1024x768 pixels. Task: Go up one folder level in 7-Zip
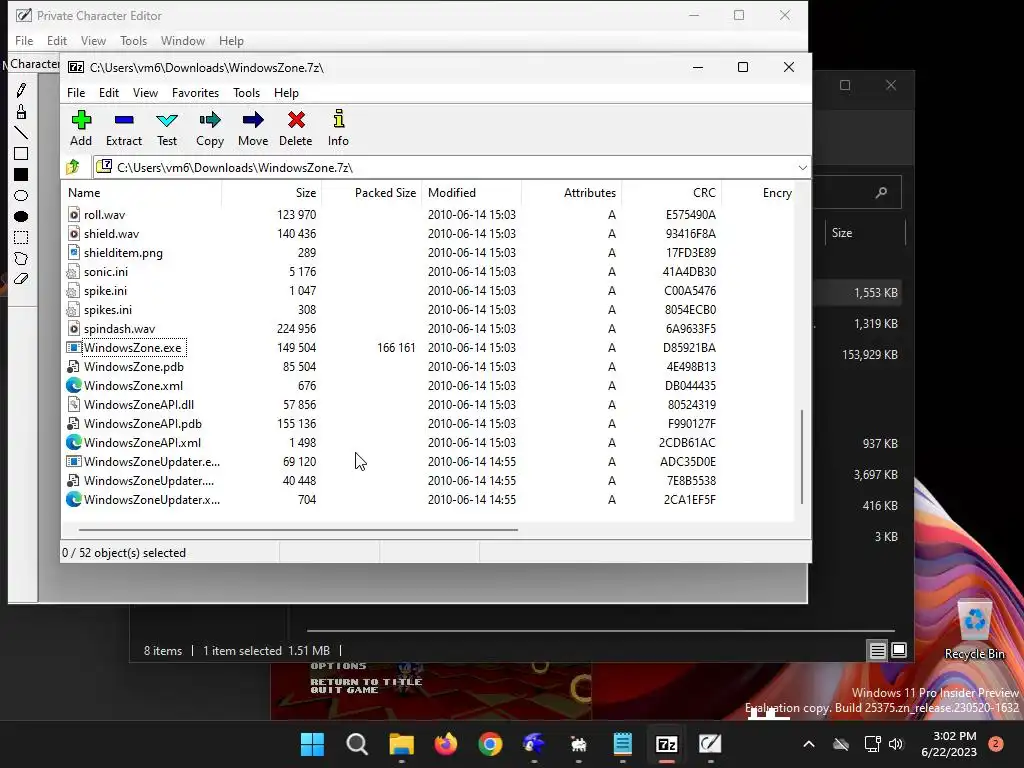click(73, 167)
